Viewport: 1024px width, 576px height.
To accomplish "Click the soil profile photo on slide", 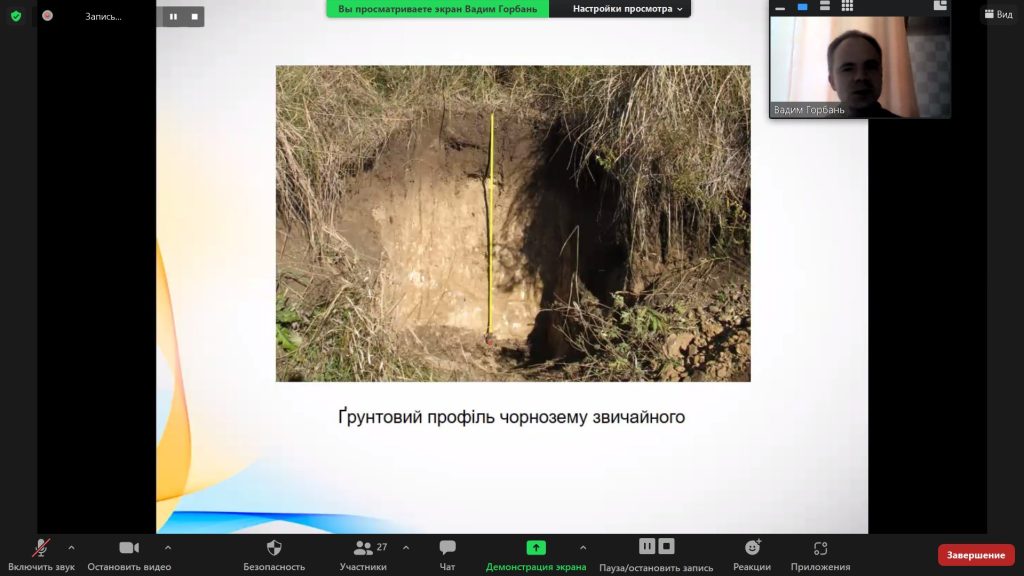I will [x=513, y=223].
